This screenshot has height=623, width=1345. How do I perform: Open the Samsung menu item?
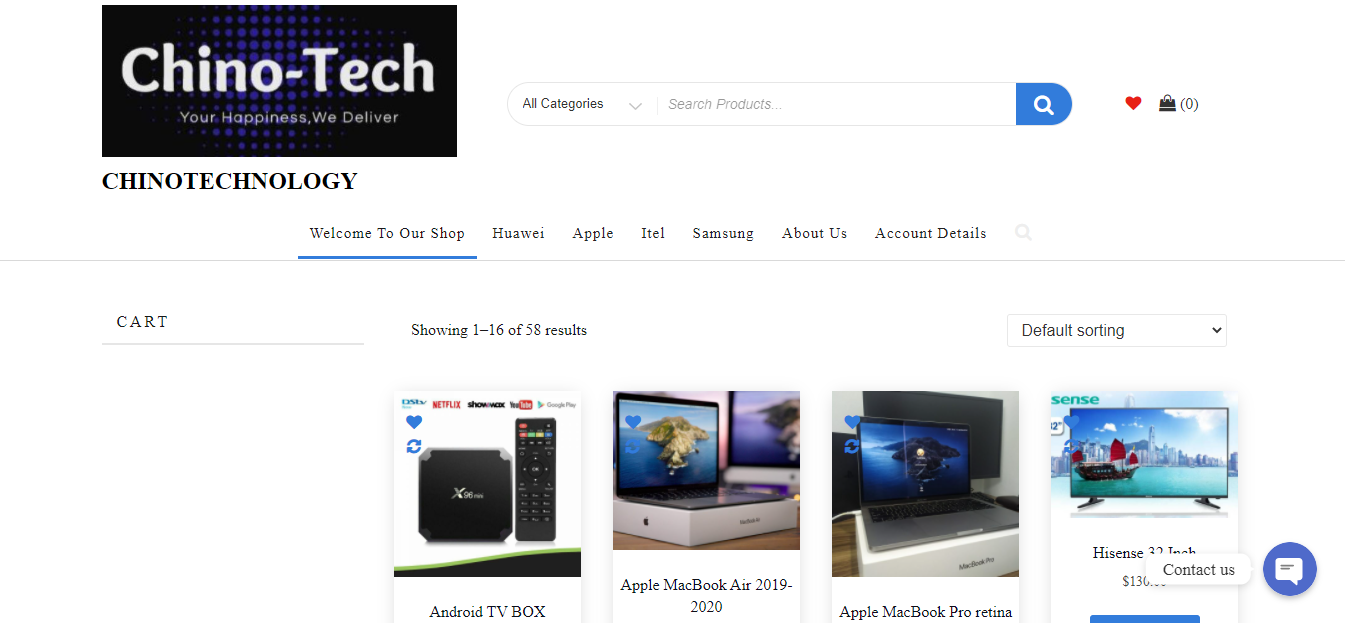pyautogui.click(x=723, y=233)
